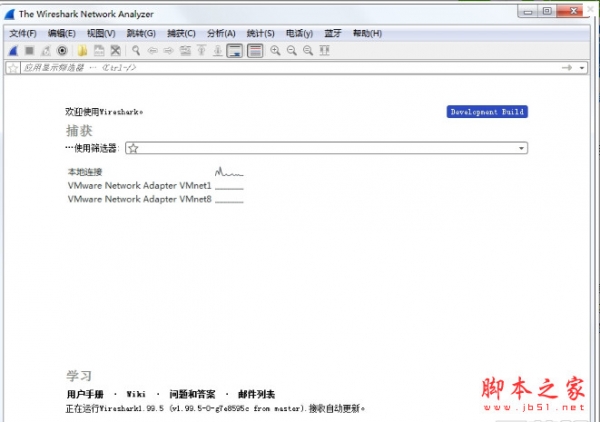This screenshot has width=600, height=422.
Task: Open the 问题和答案 link
Action: coord(192,394)
